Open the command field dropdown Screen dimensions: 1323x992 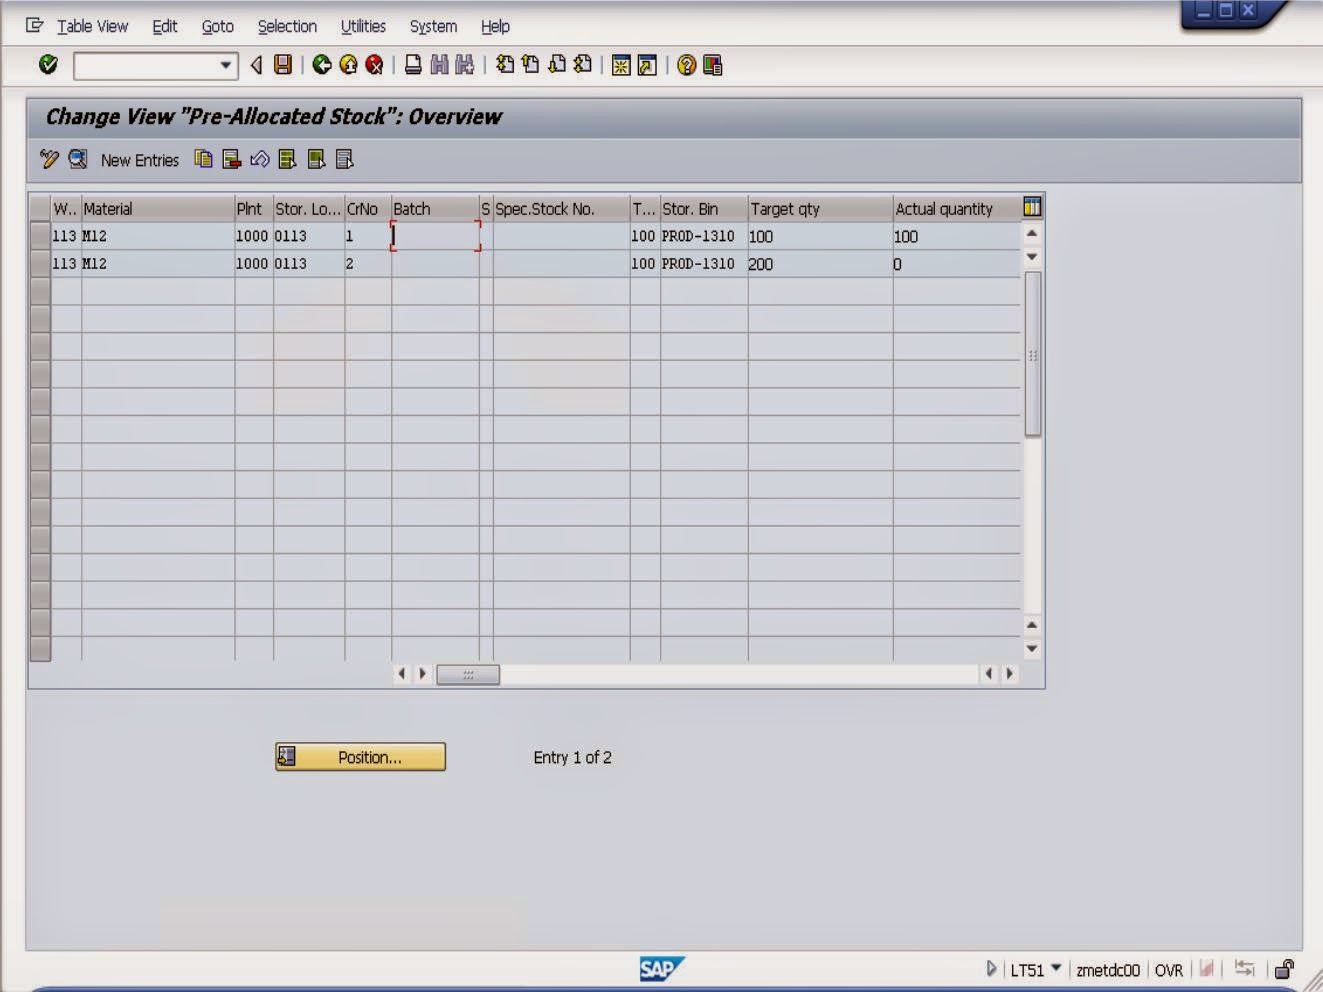(x=225, y=65)
